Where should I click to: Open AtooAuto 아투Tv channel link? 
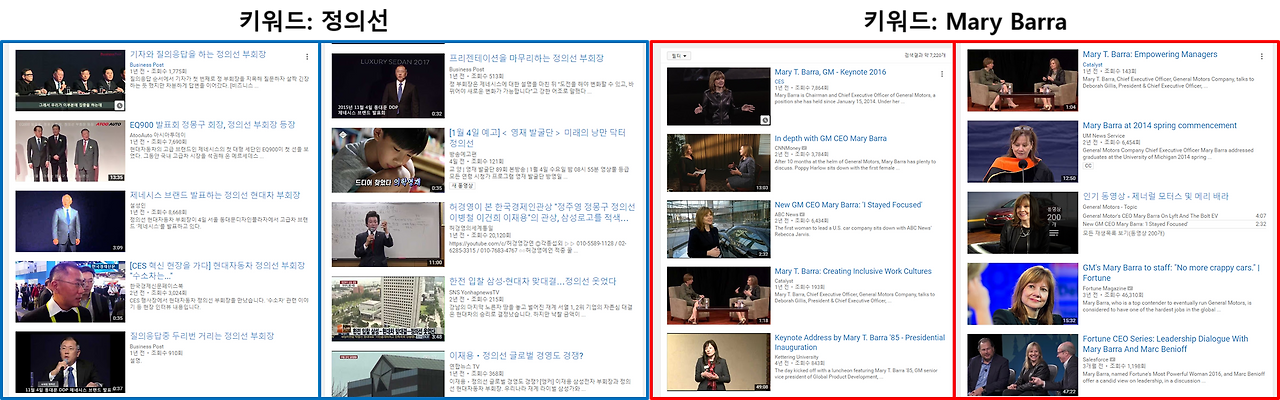click(156, 134)
